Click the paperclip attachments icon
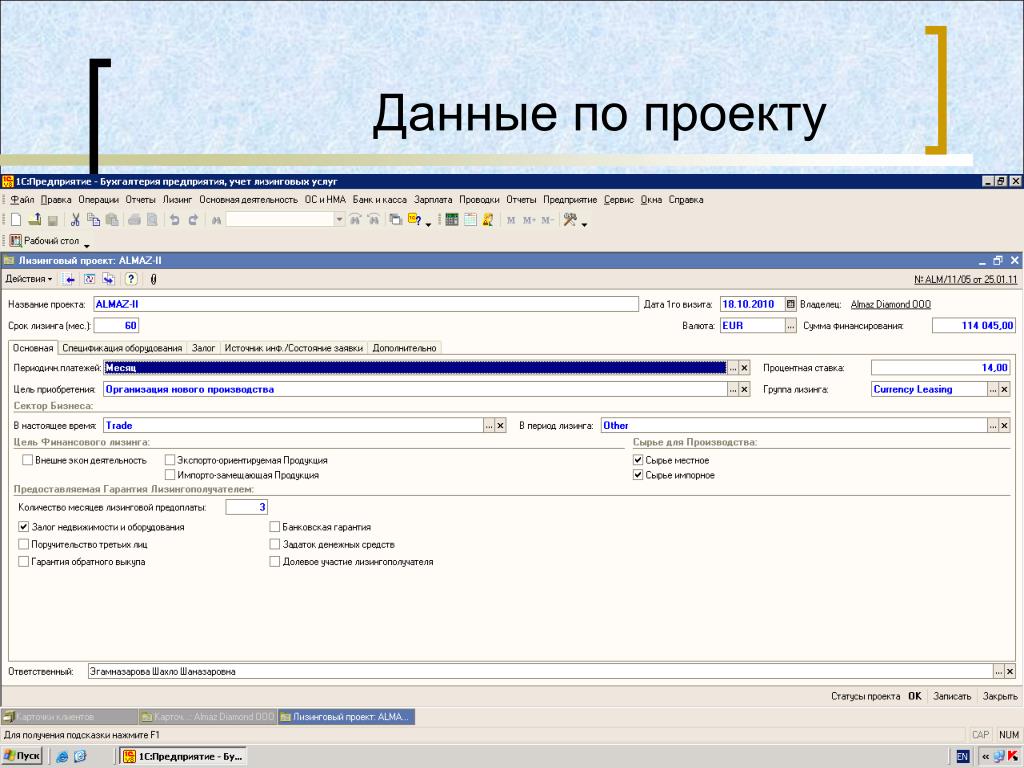This screenshot has height=768, width=1024. [x=153, y=280]
